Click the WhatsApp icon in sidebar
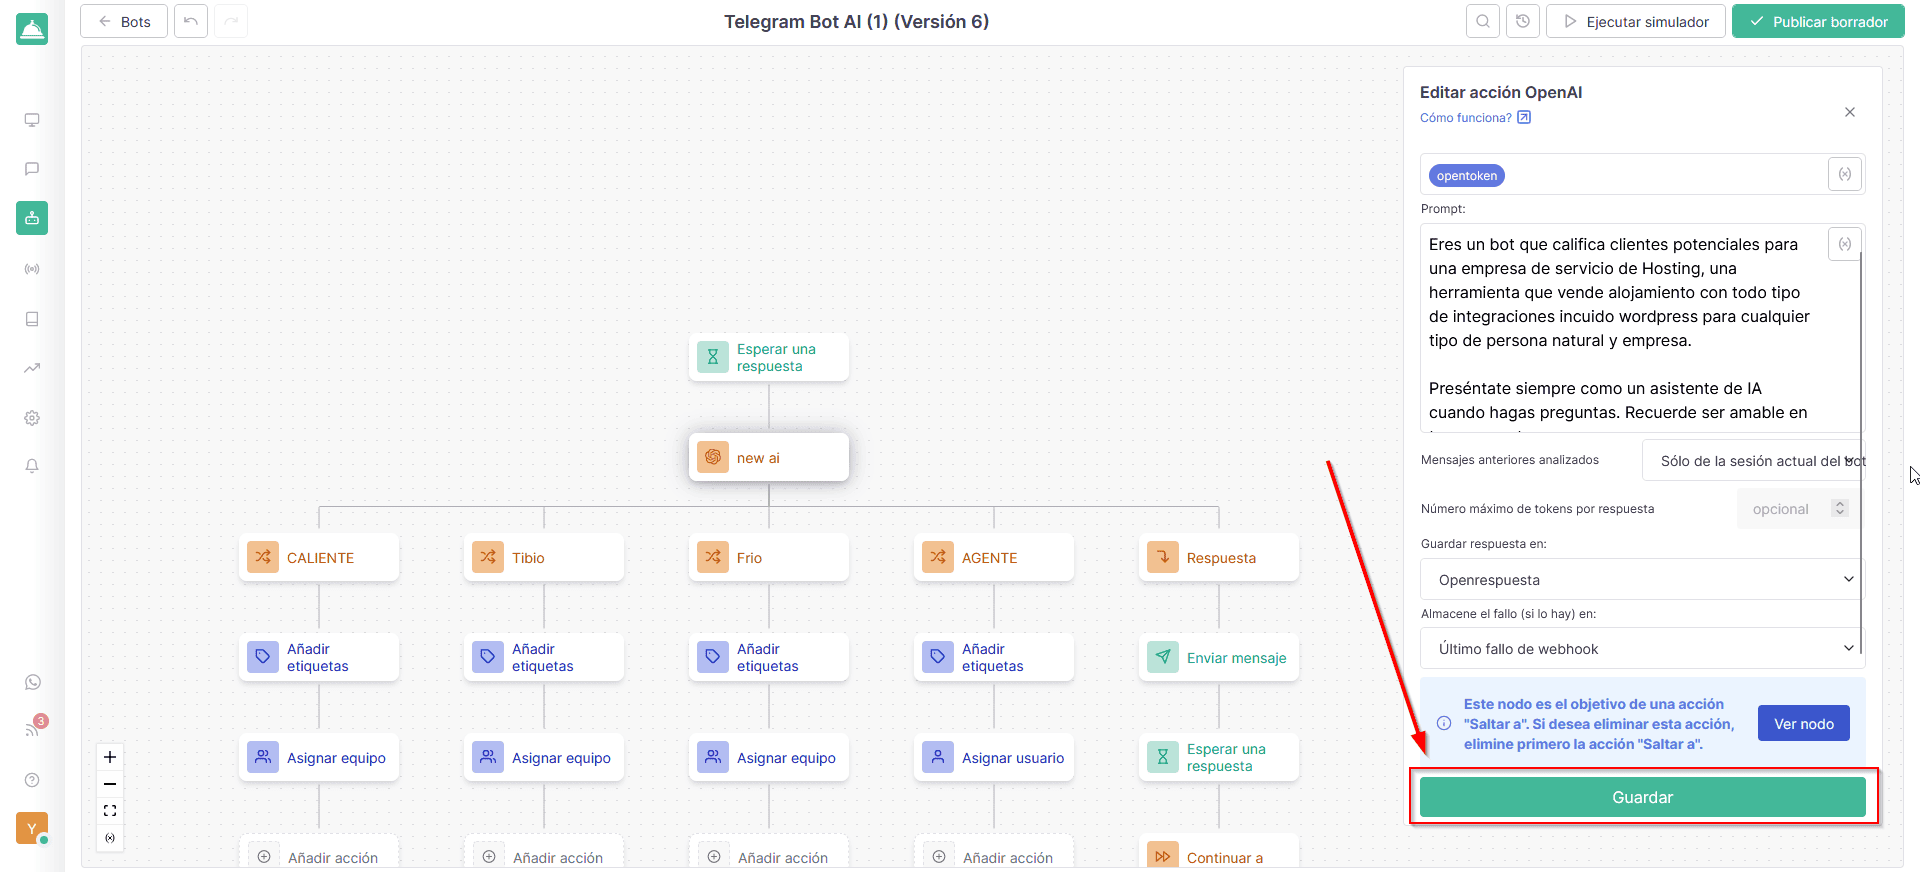The width and height of the screenshot is (1920, 872). click(x=33, y=682)
